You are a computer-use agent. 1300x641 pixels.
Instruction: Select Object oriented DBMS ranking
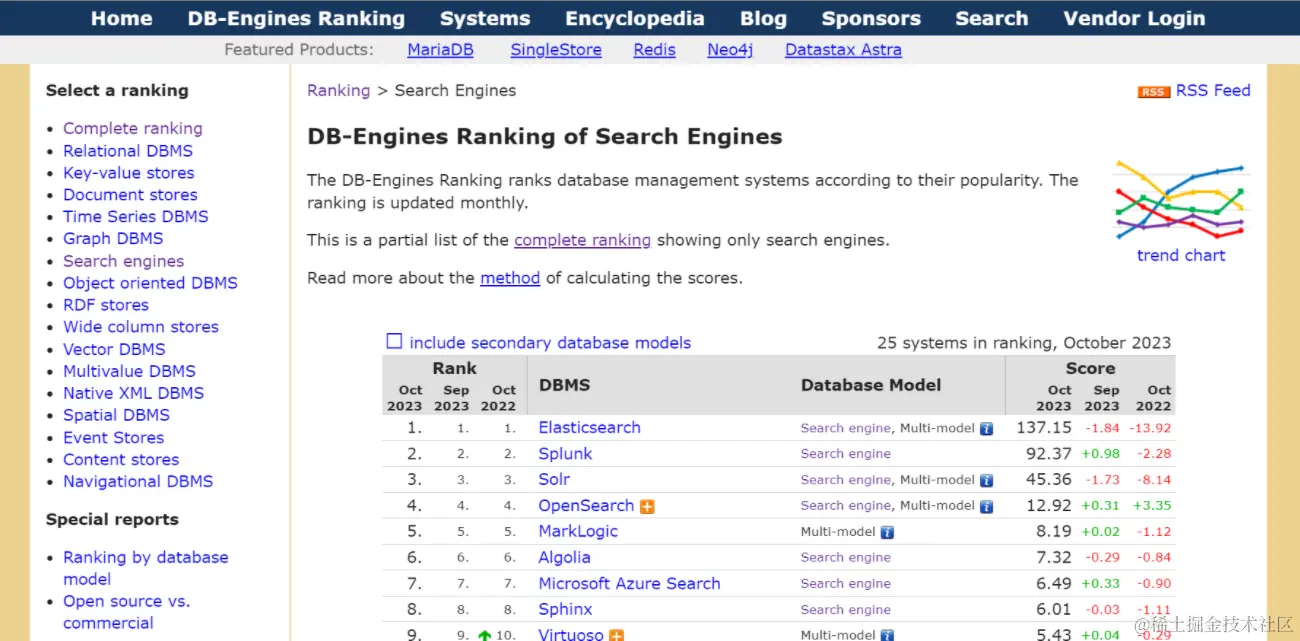[x=150, y=283]
